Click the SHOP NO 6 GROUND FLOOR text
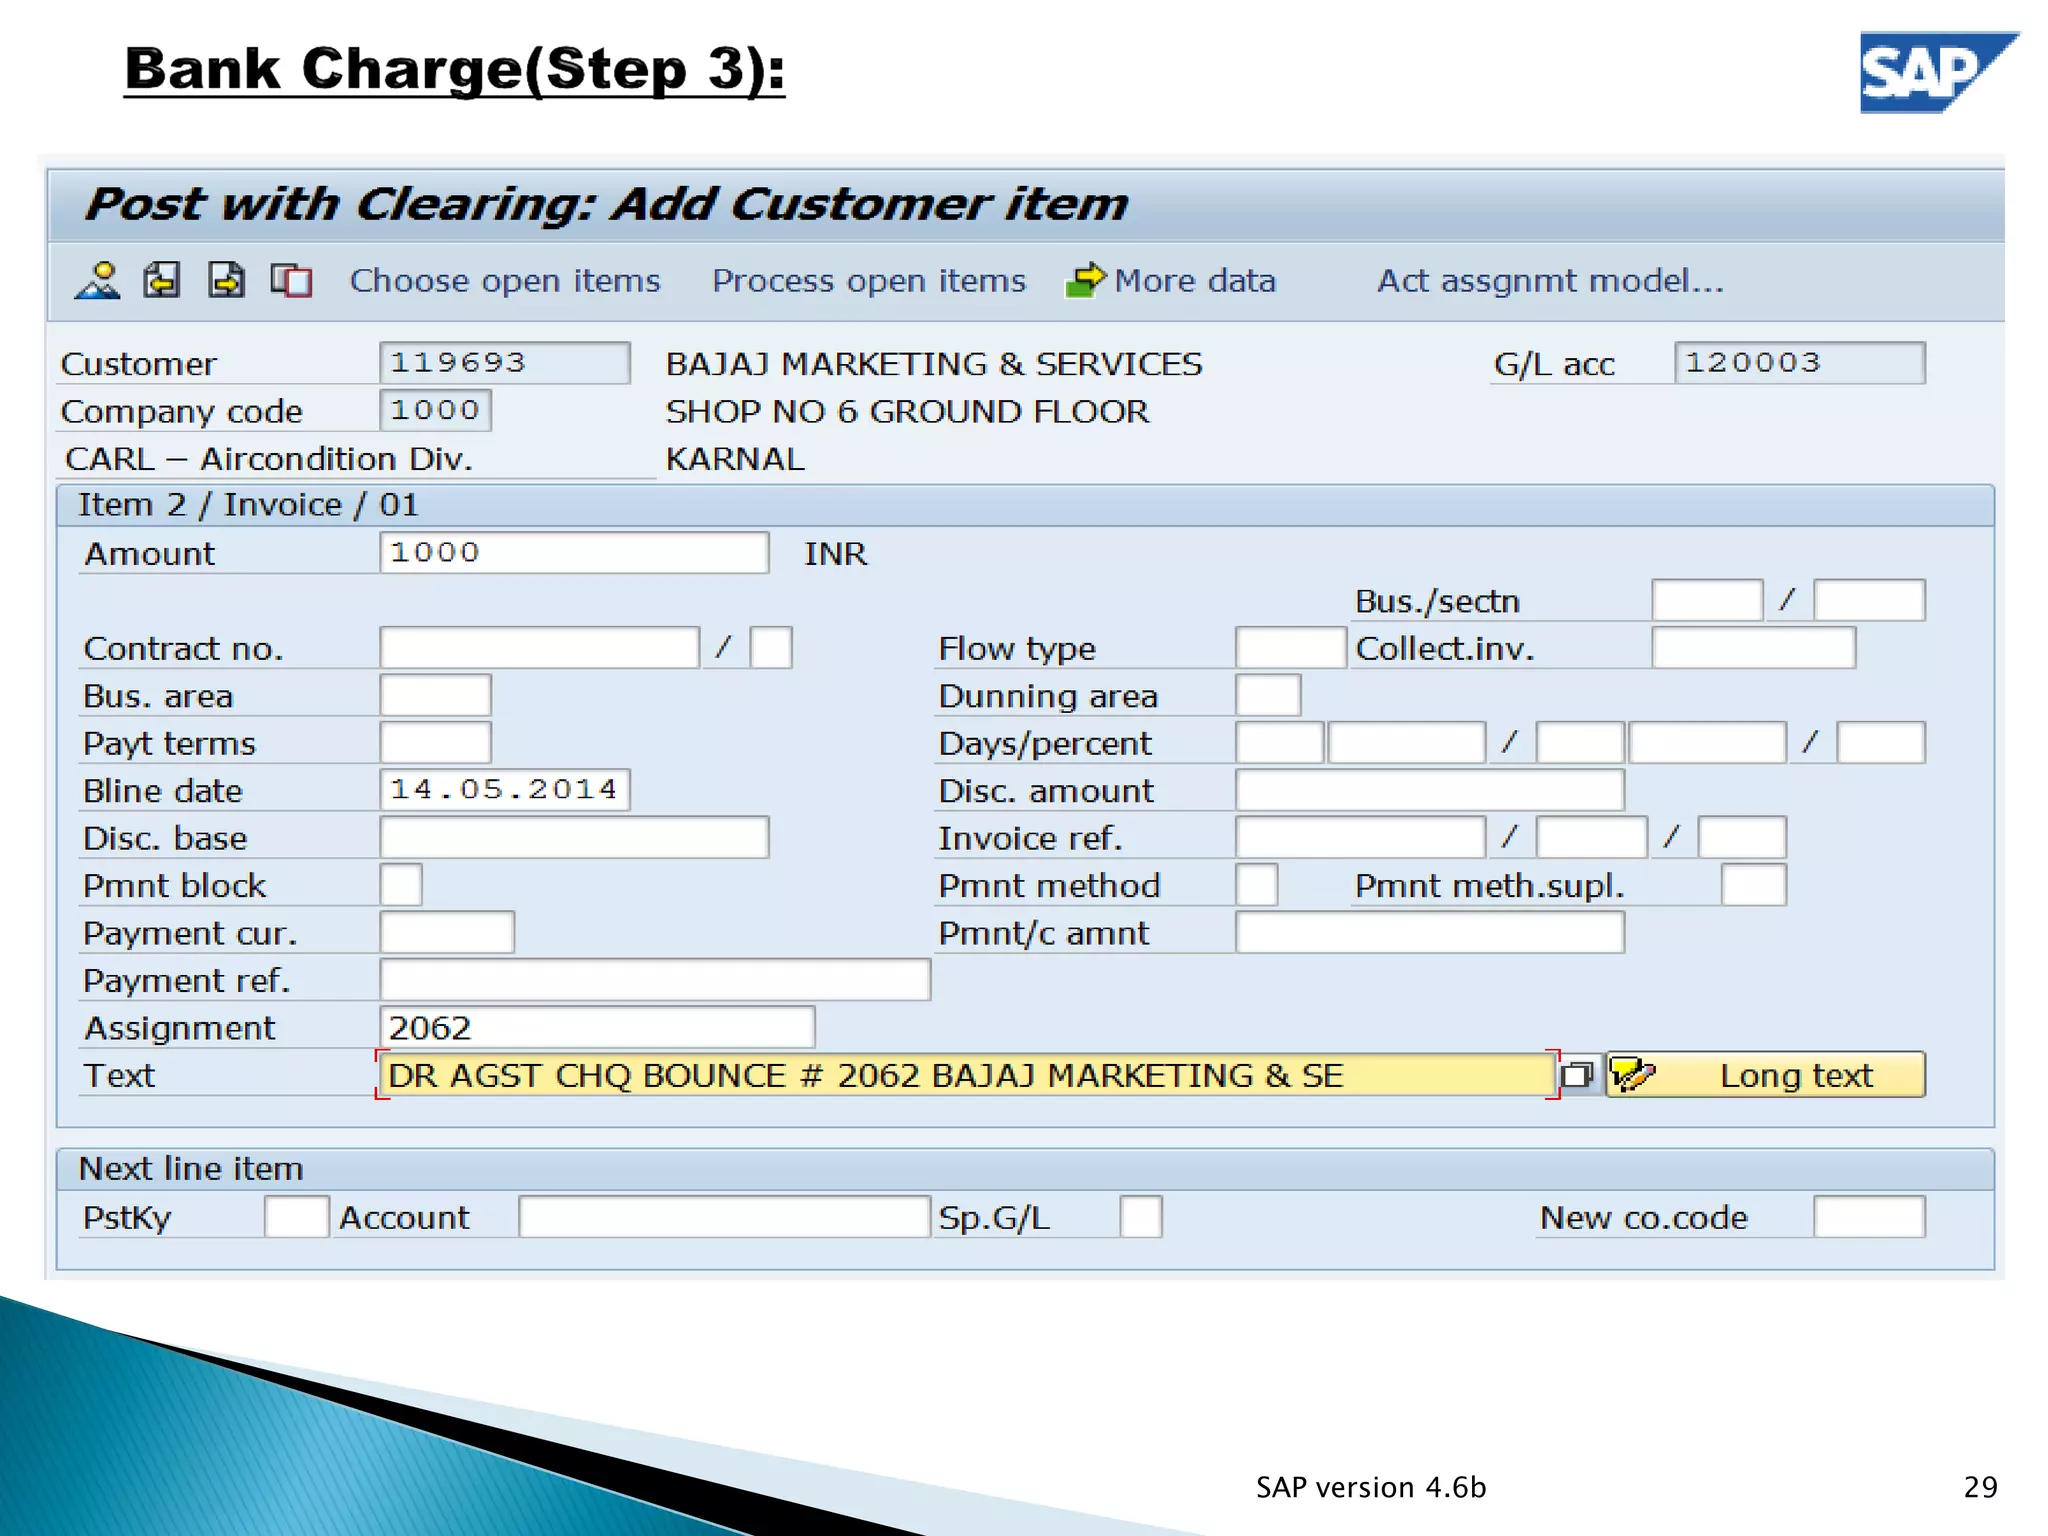Viewport: 2048px width, 1536px height. (908, 411)
